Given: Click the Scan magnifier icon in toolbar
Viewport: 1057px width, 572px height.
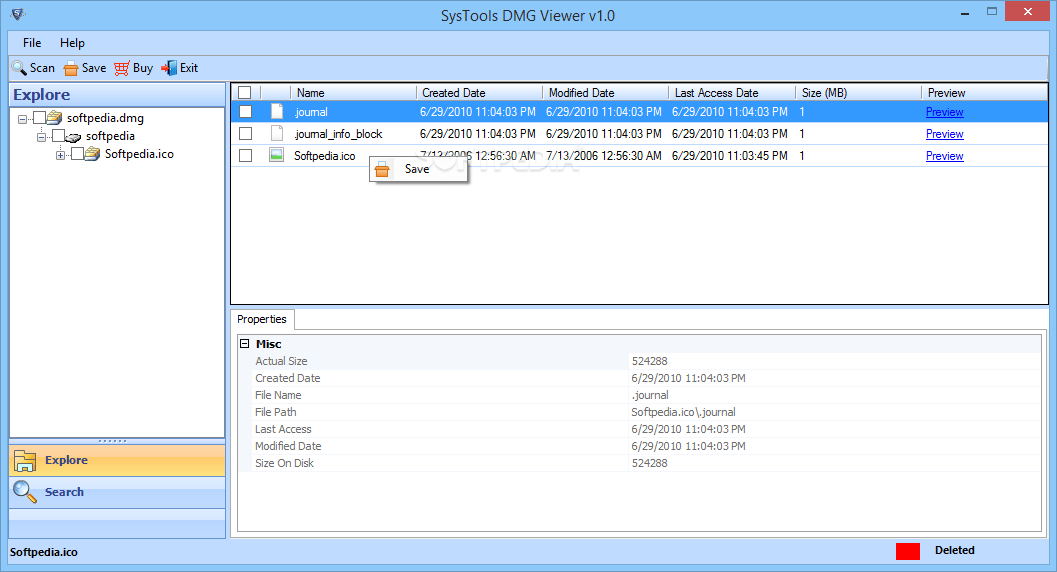Looking at the screenshot, I should click(19, 68).
